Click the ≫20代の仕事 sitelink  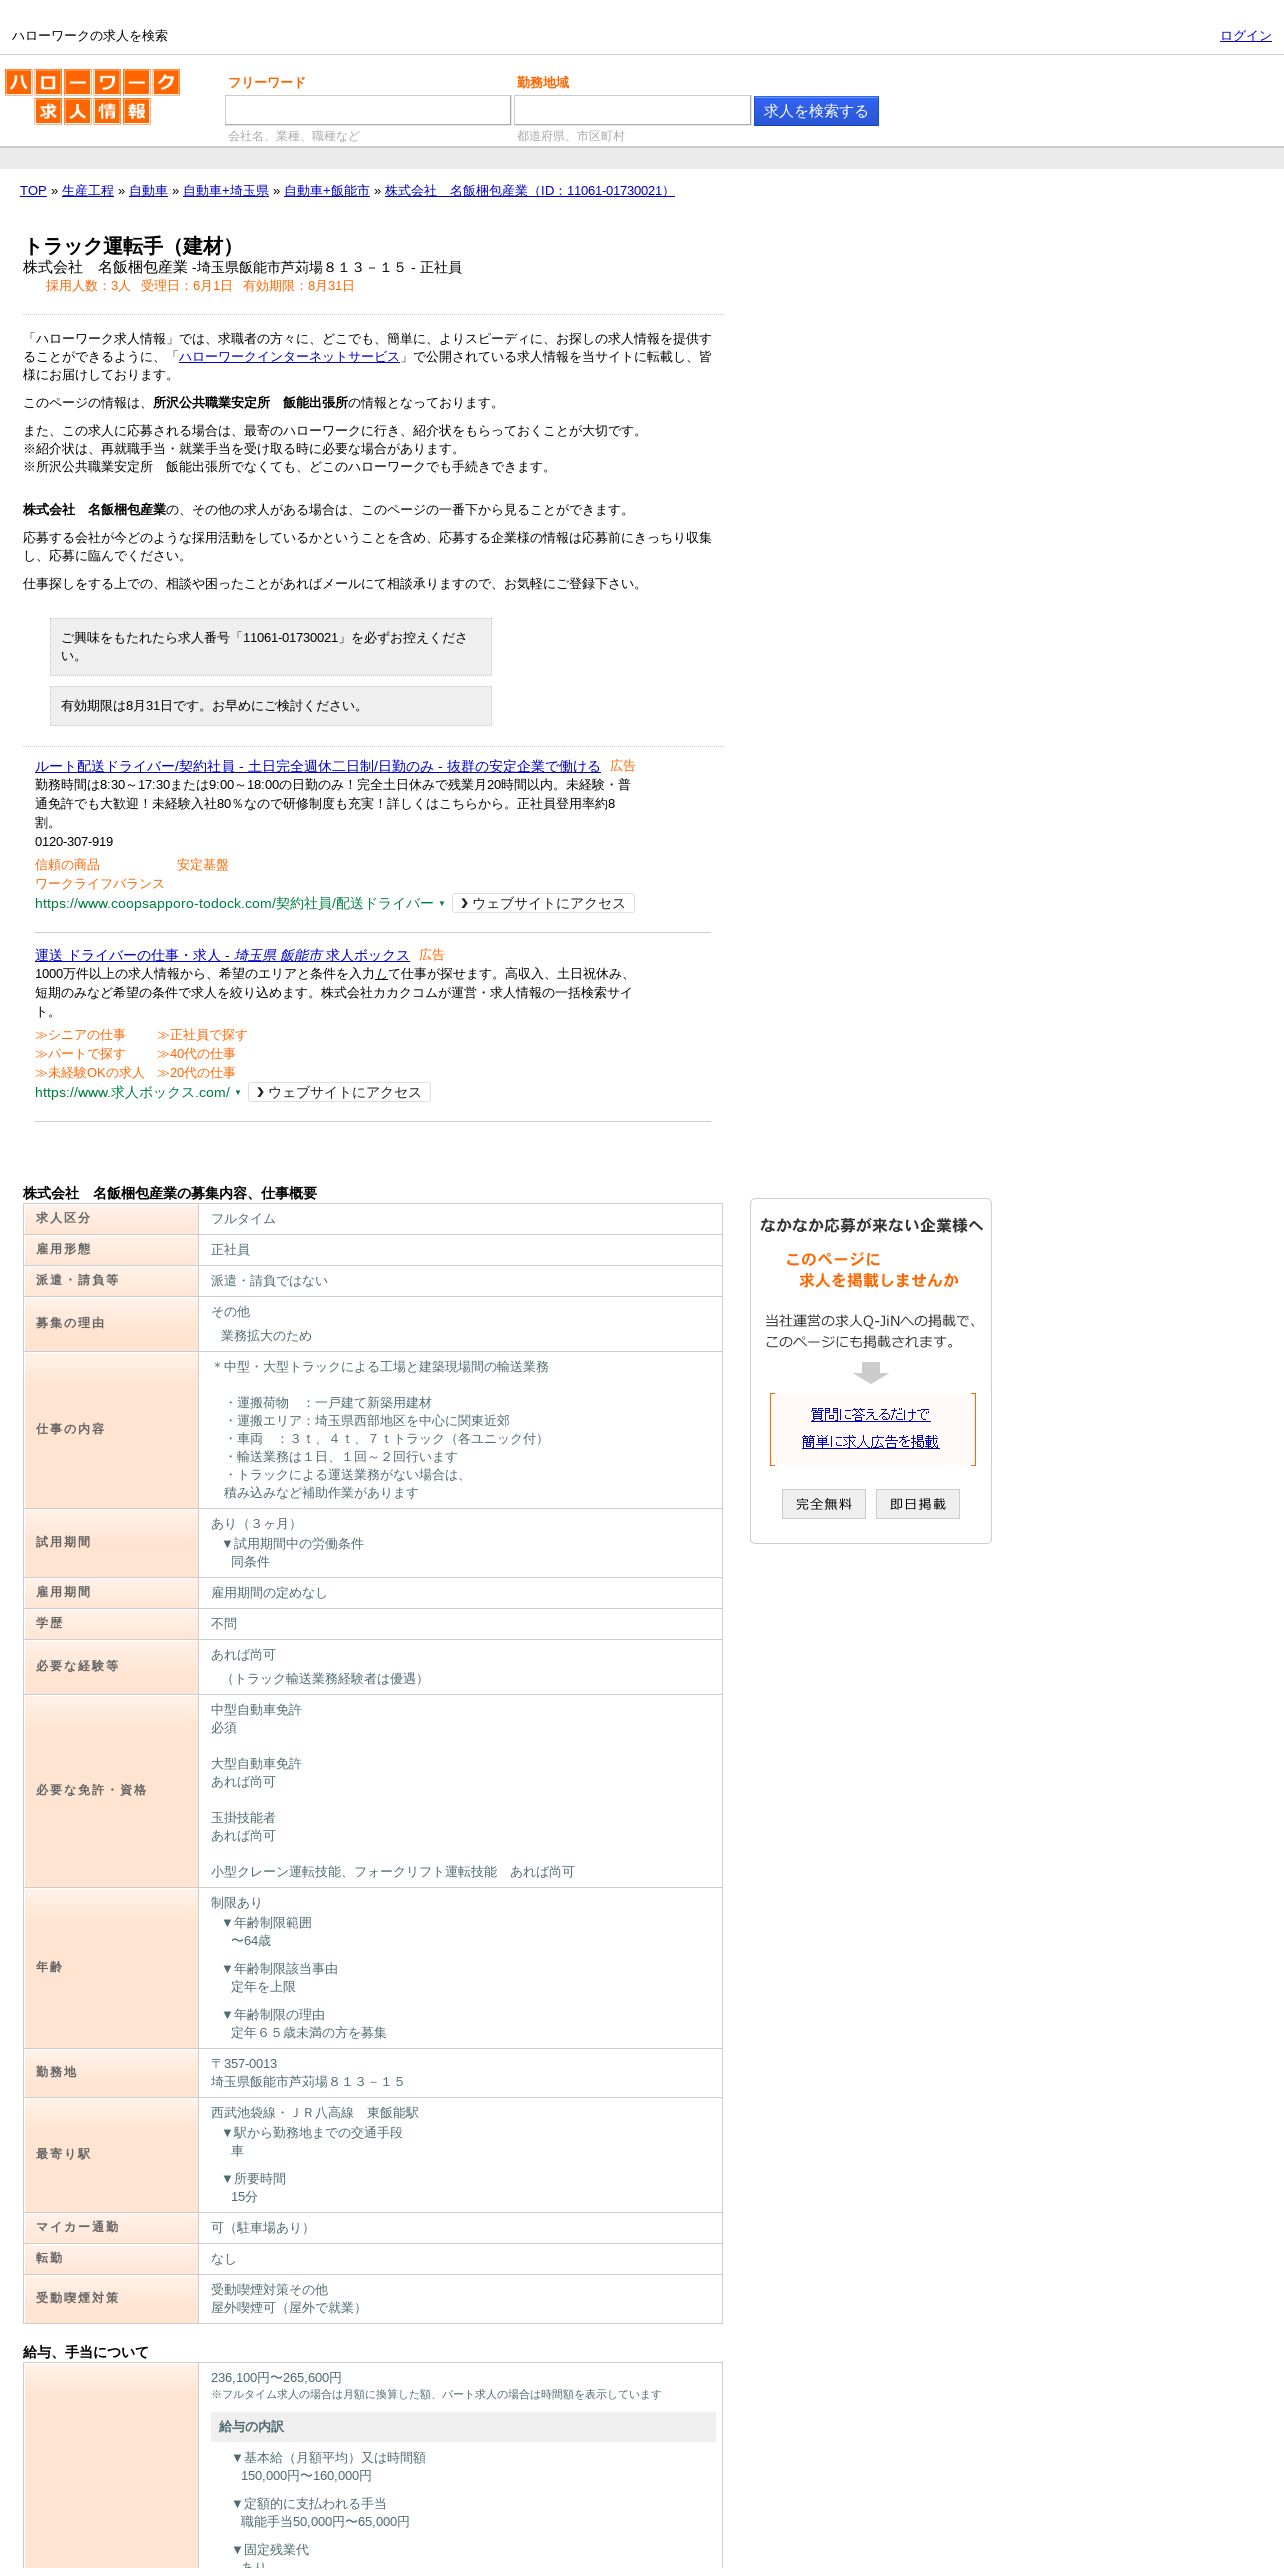(x=196, y=1073)
